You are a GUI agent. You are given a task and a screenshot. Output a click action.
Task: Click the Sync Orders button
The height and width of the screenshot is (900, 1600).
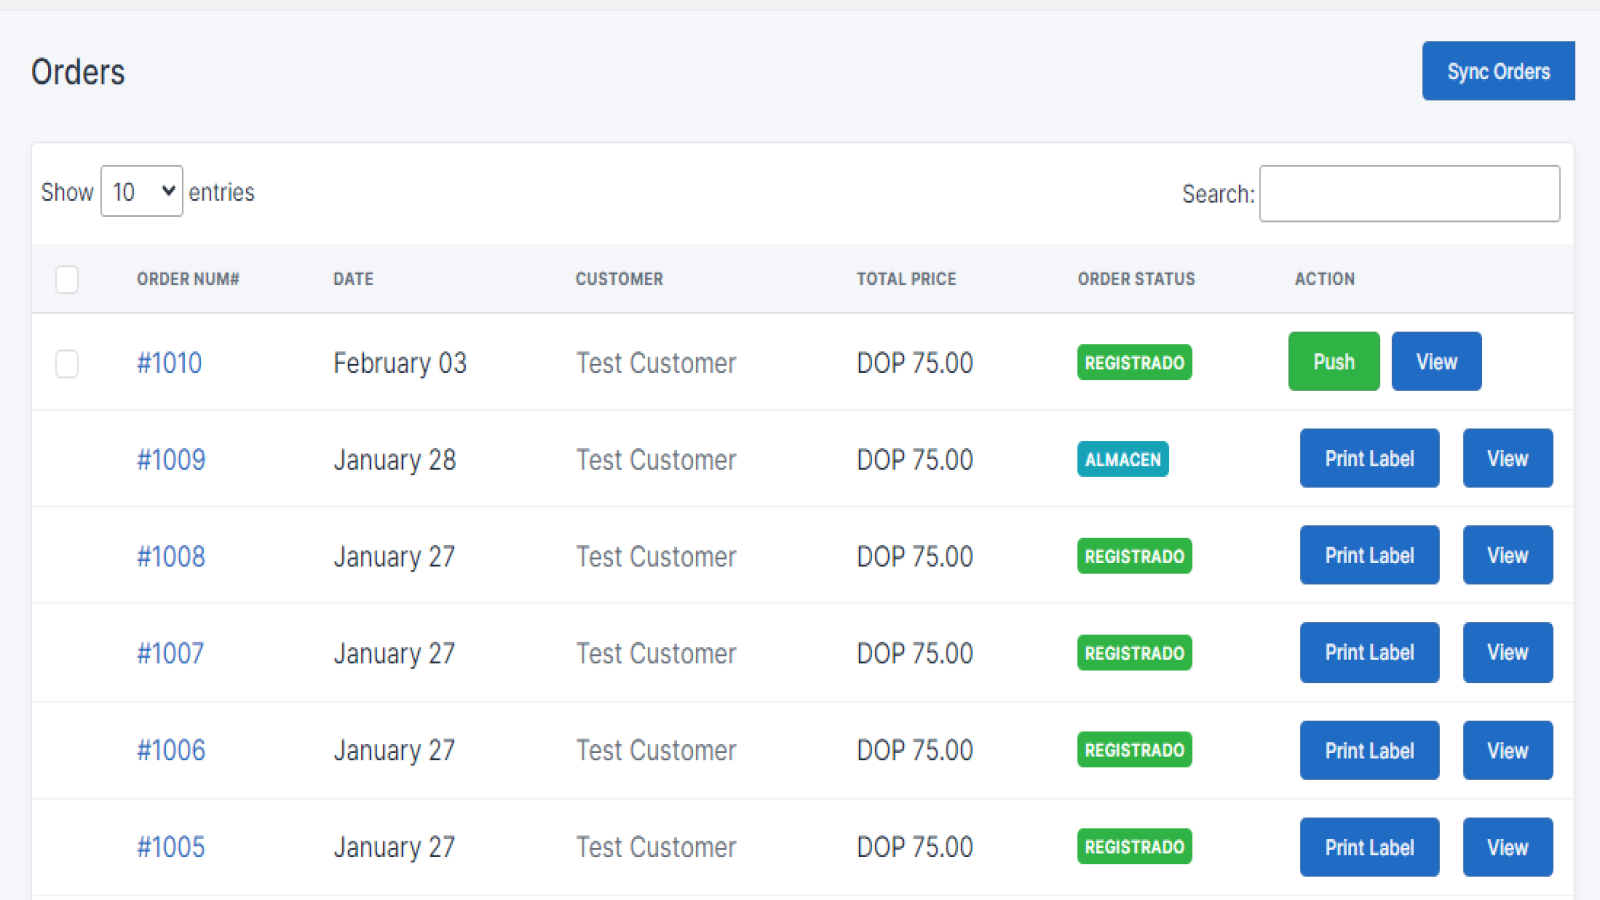pos(1497,70)
